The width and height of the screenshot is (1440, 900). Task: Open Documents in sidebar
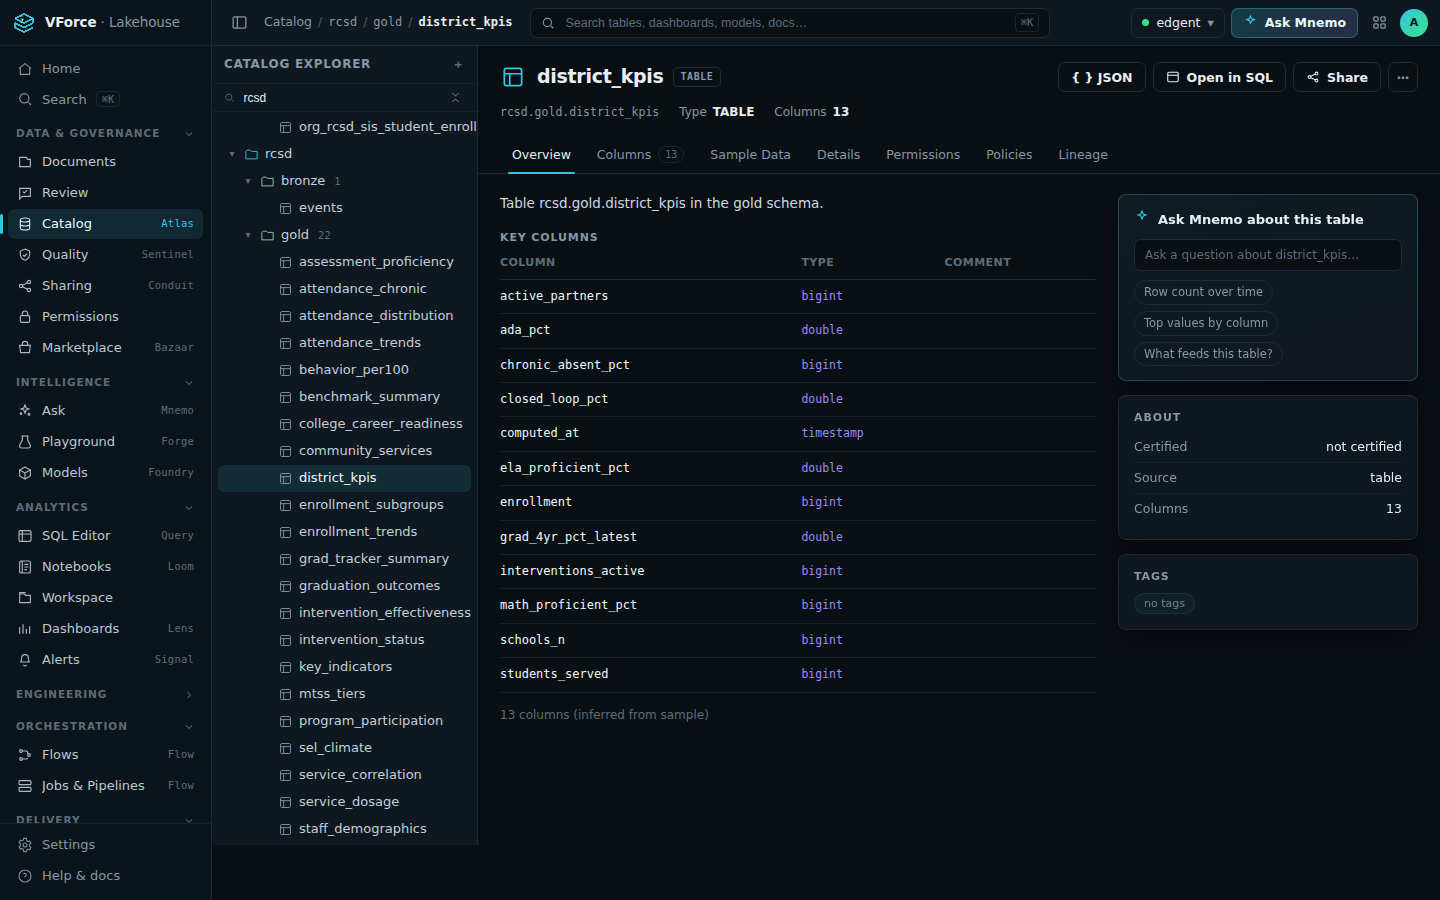point(106,161)
